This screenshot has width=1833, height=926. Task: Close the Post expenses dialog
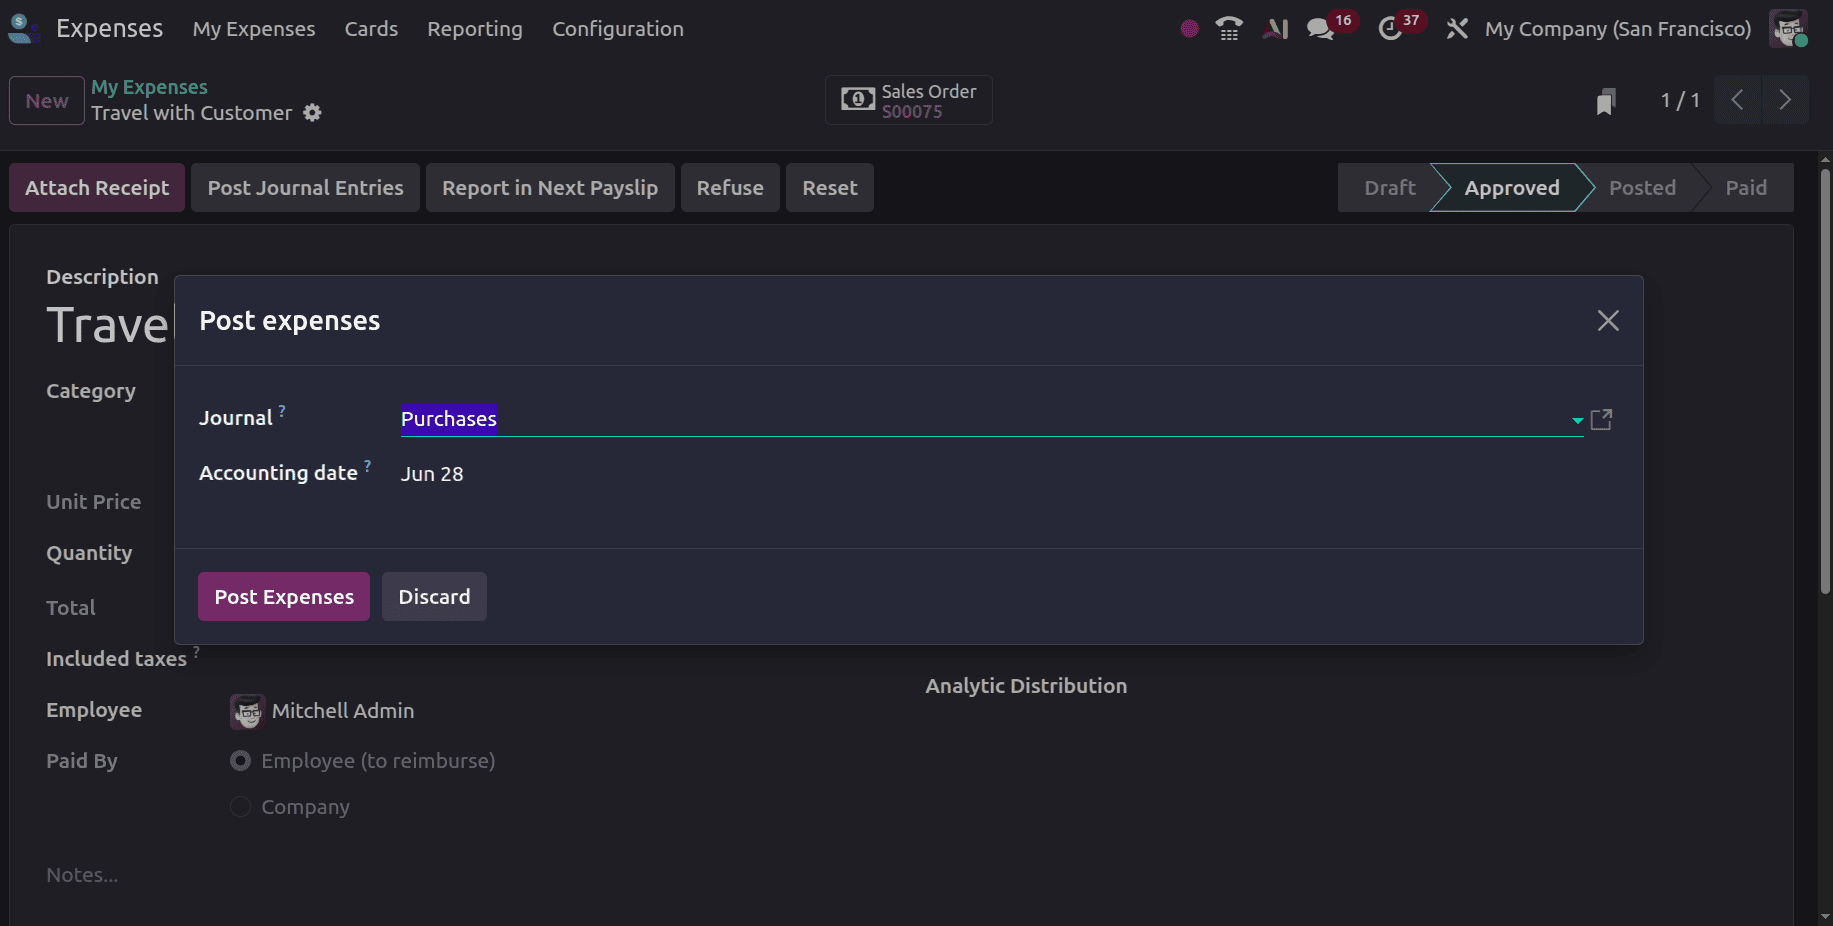pos(1608,321)
